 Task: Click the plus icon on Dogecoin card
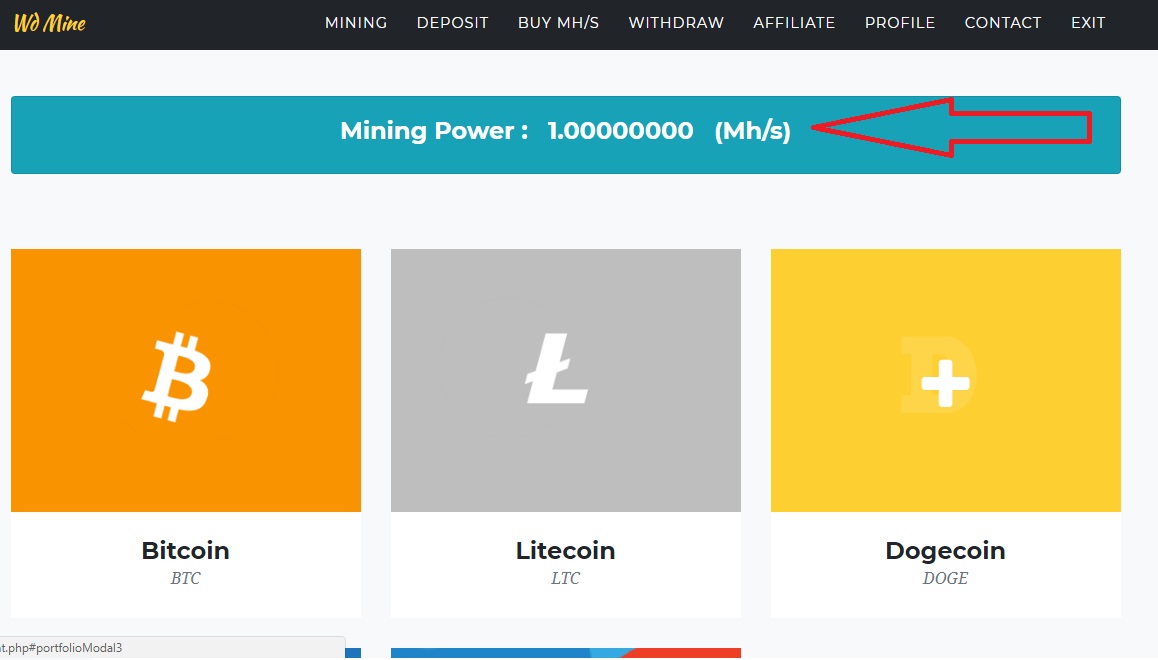(x=945, y=383)
